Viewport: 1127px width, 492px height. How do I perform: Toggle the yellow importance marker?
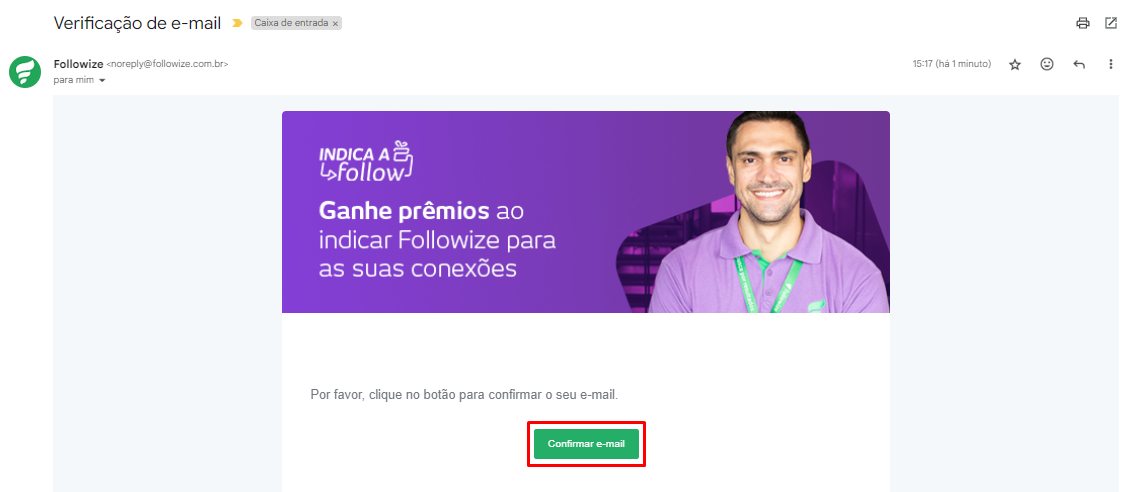[x=238, y=23]
